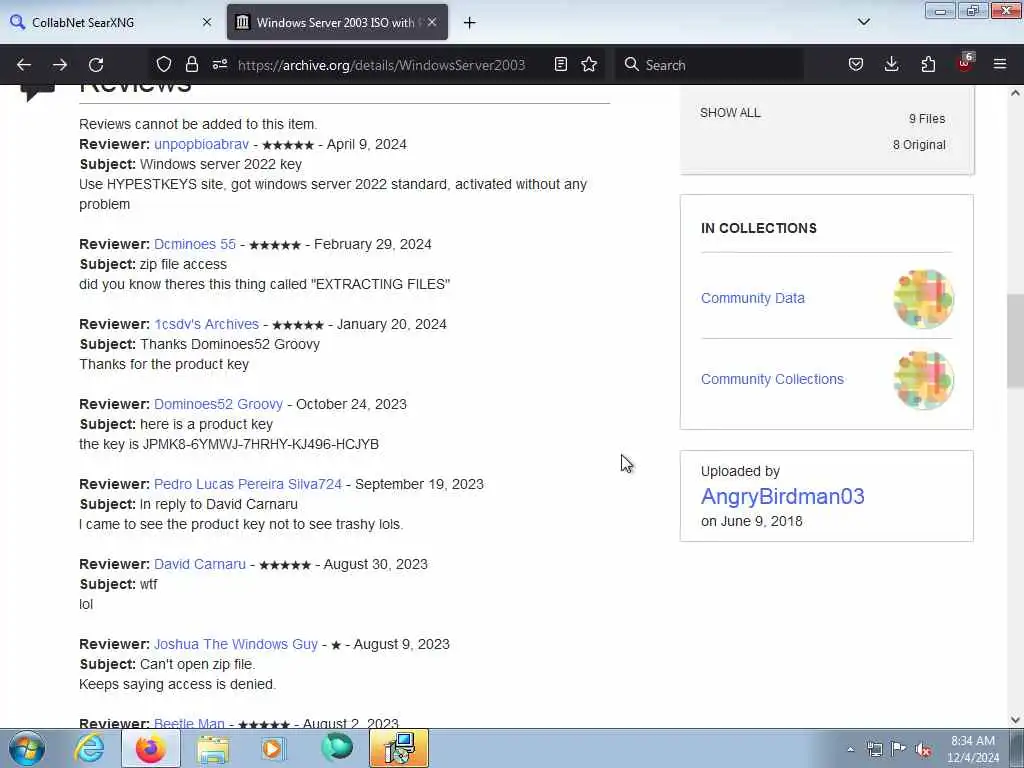Open the Community Data collection link

coord(752,298)
